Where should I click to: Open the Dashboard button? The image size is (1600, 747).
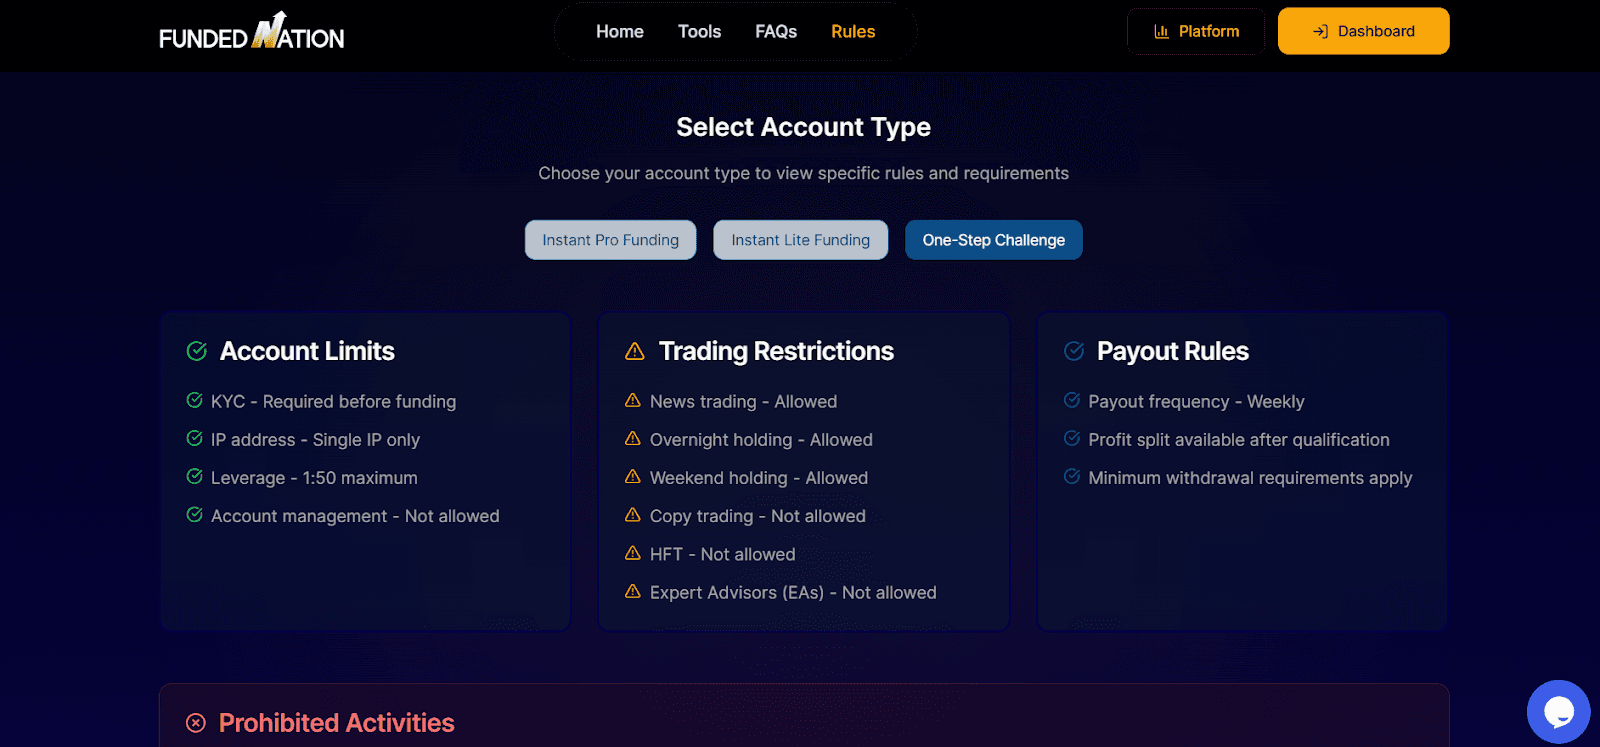1363,32
